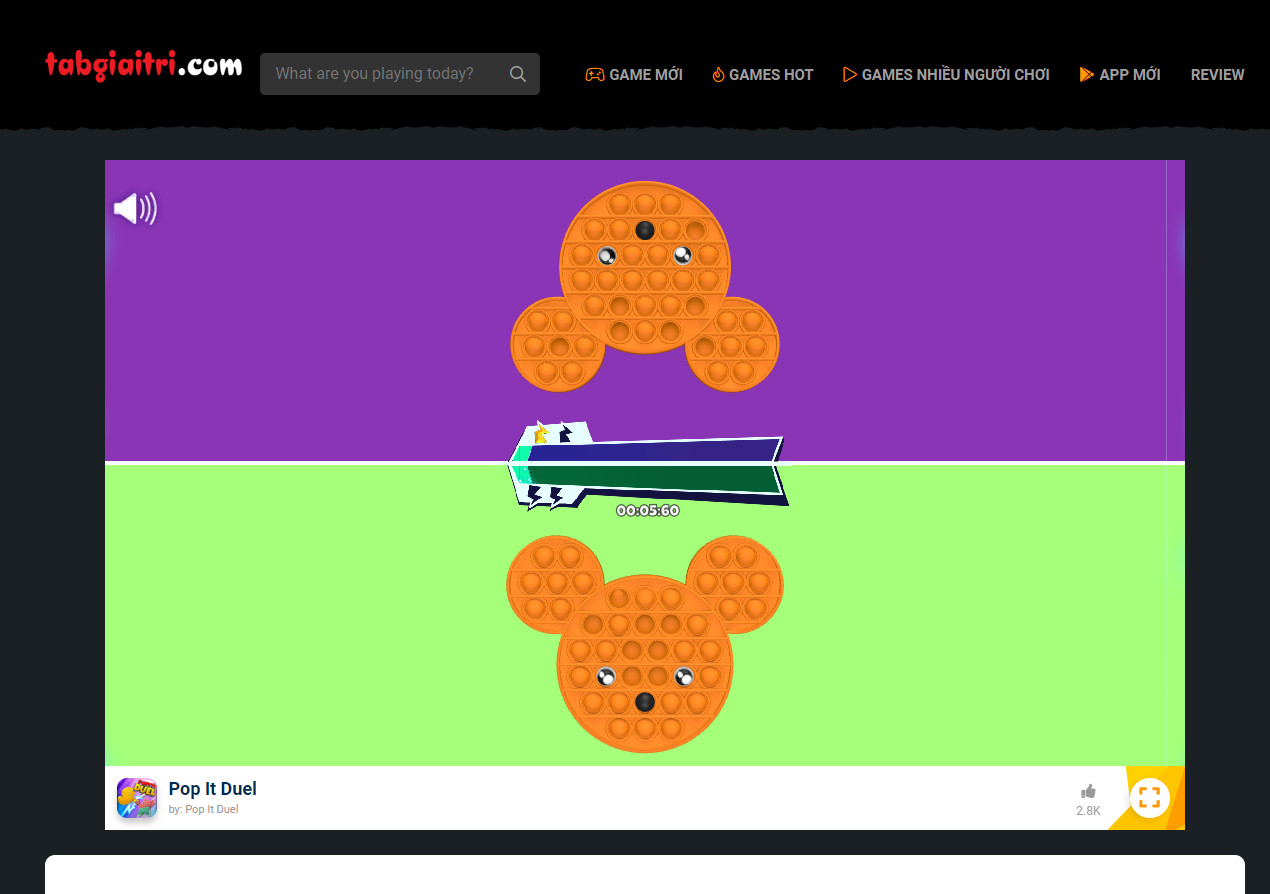Mute the game sound with the speaker icon
1270x894 pixels.
click(x=135, y=209)
